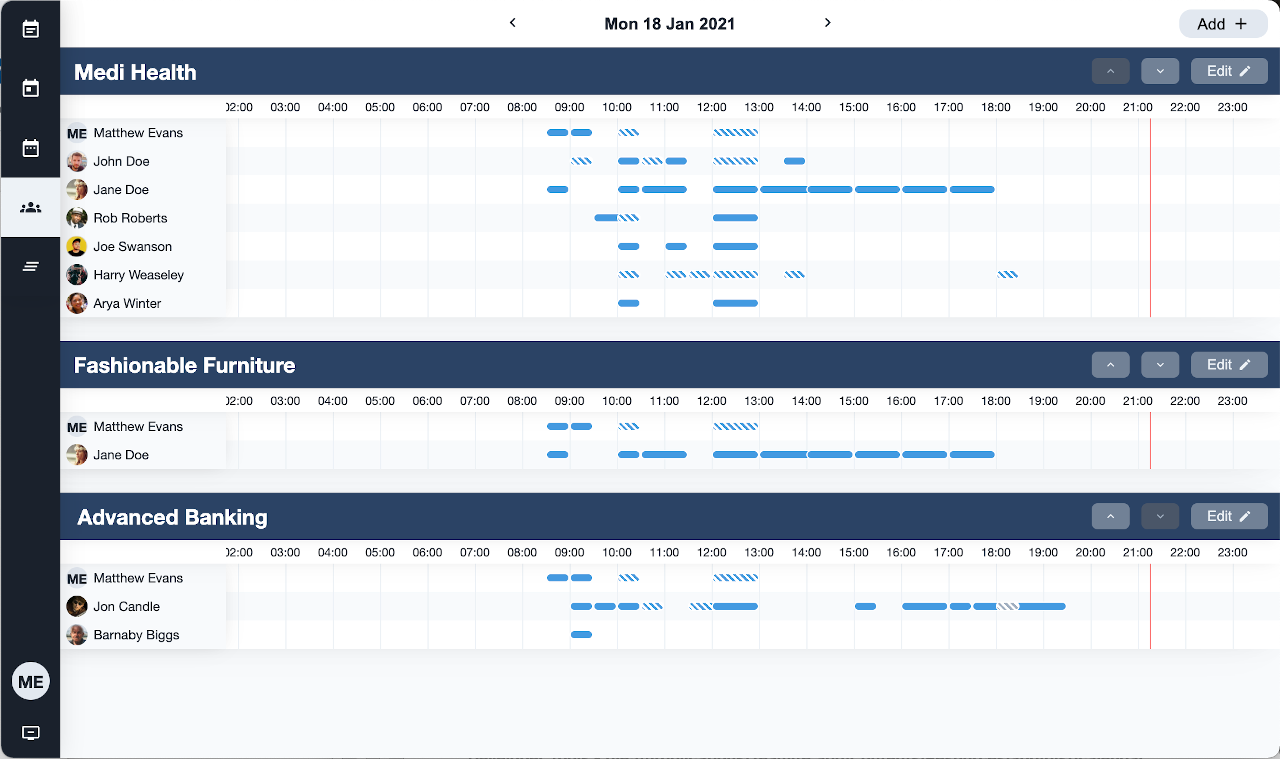Open the agenda view in the sidebar
Viewport: 1280px width, 759px height.
(x=30, y=30)
